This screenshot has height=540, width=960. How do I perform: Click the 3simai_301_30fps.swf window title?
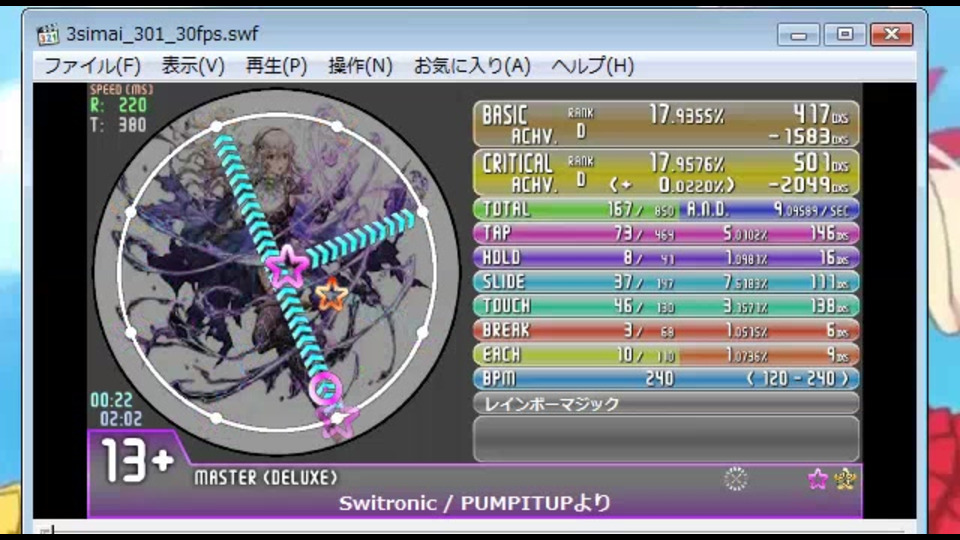click(162, 34)
